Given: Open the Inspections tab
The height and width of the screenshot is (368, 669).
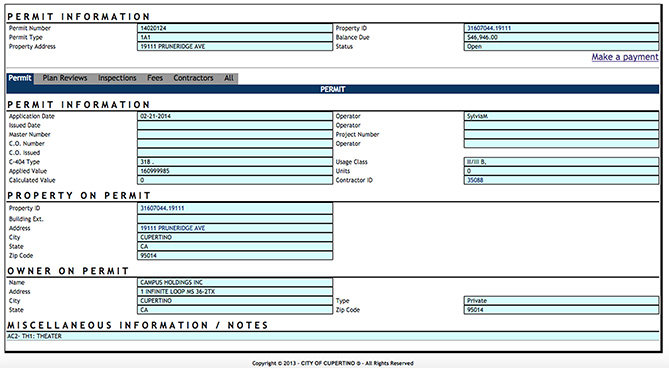Looking at the screenshot, I should click(x=117, y=78).
